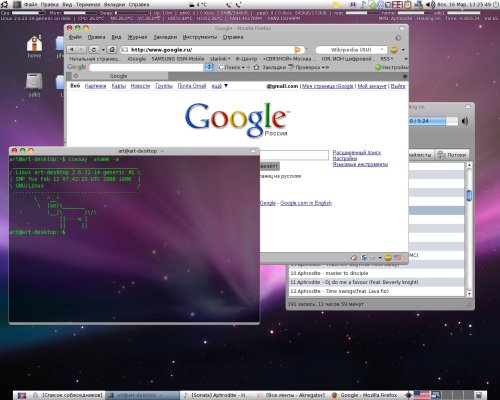Click the Firefox Back arrow button
500x400 pixels.
click(x=71, y=50)
